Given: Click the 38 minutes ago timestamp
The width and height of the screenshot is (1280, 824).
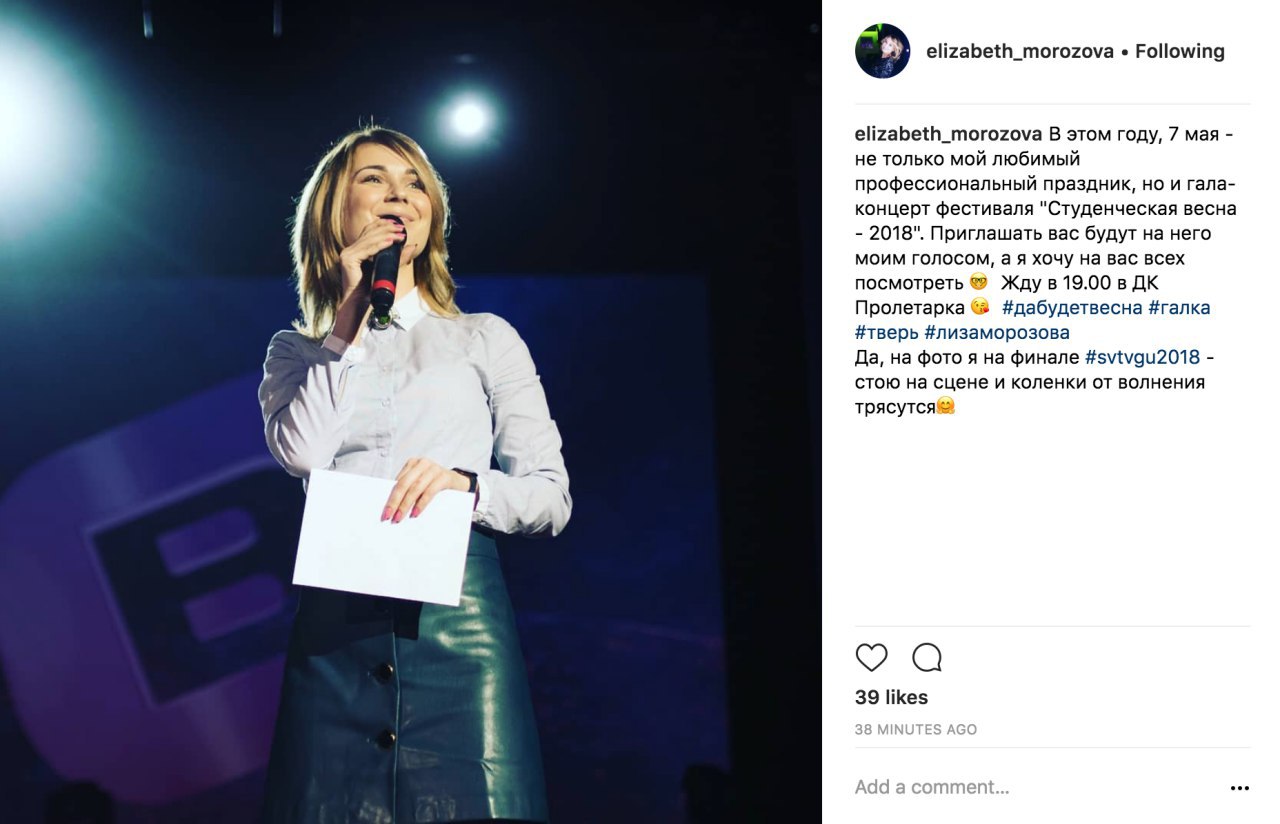Looking at the screenshot, I should (x=916, y=730).
